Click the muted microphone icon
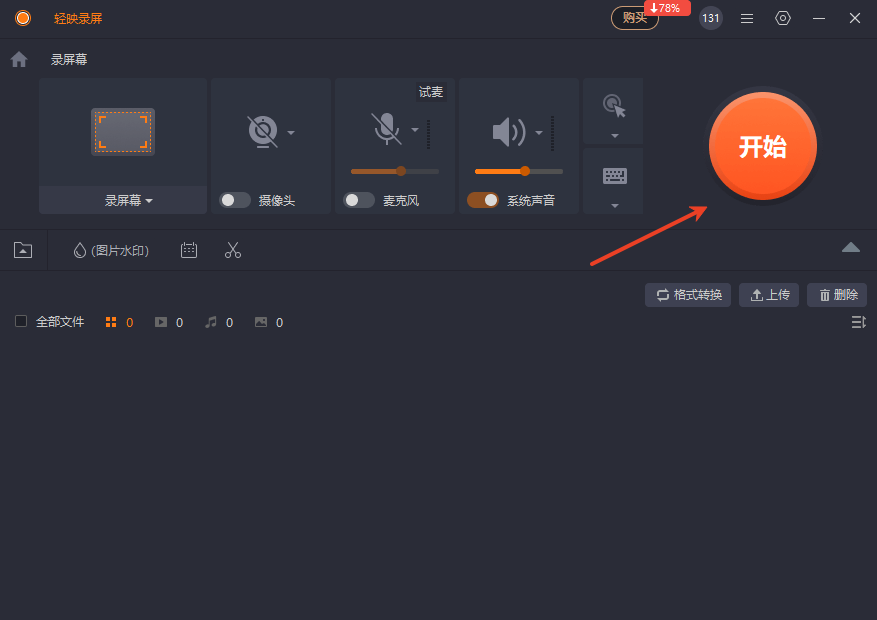Image resolution: width=877 pixels, height=620 pixels. 386,129
